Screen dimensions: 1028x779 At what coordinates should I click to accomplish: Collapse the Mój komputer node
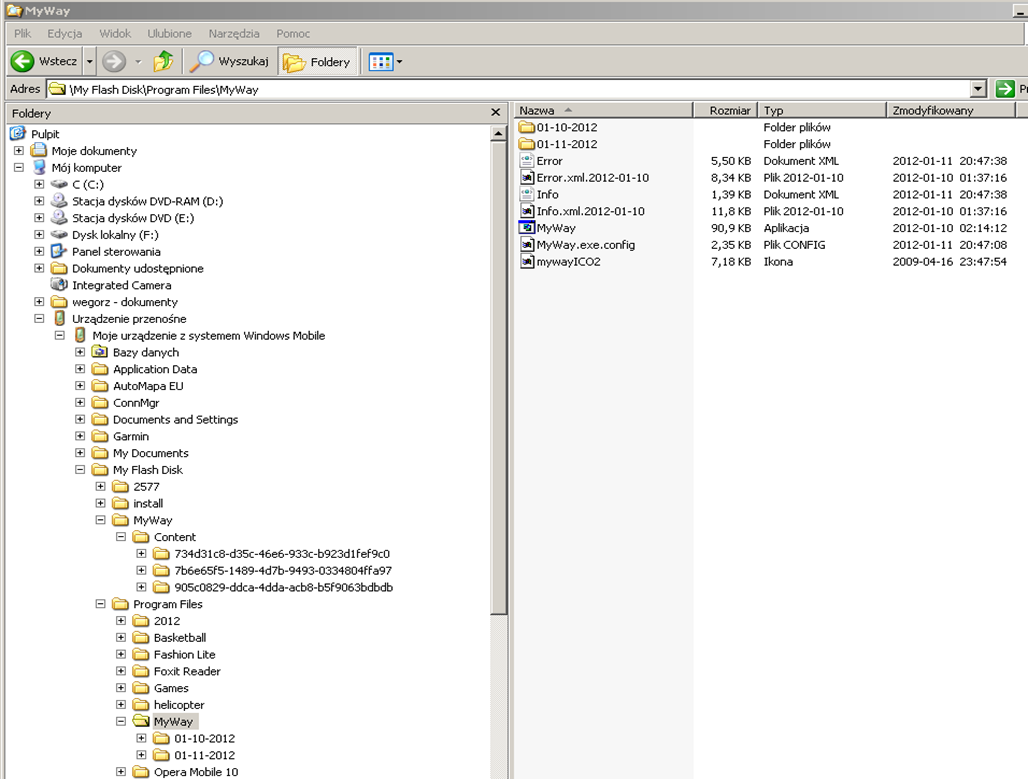19,167
